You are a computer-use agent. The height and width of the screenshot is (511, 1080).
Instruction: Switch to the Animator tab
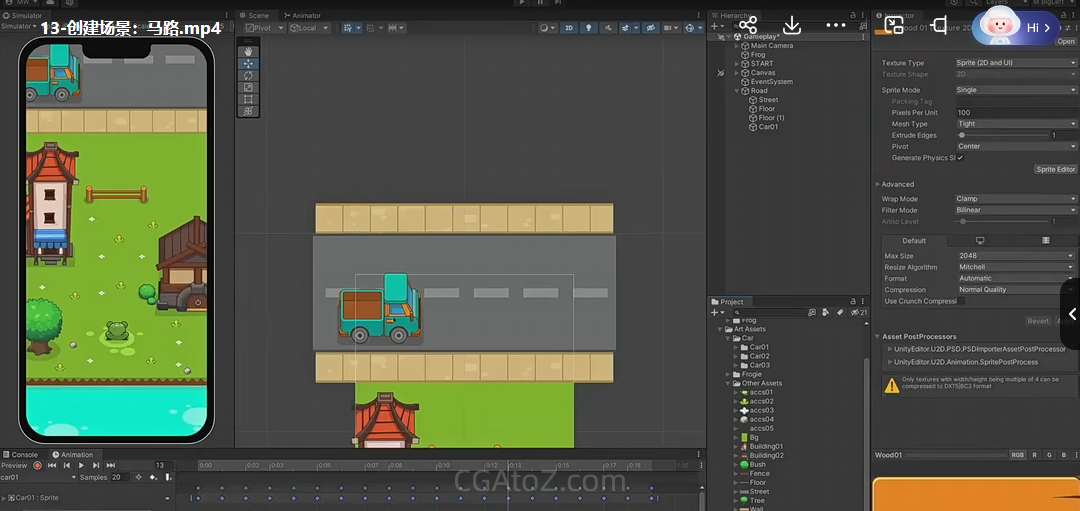tap(304, 16)
